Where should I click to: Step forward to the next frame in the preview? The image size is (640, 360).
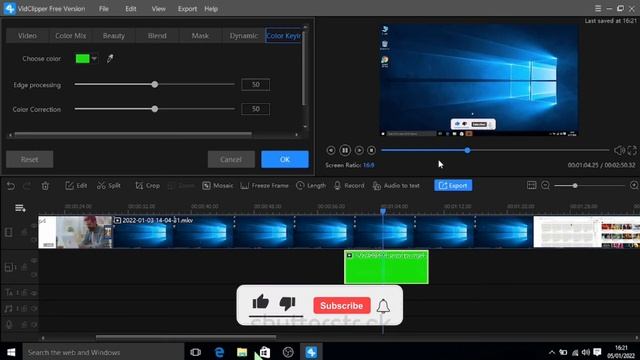point(359,150)
